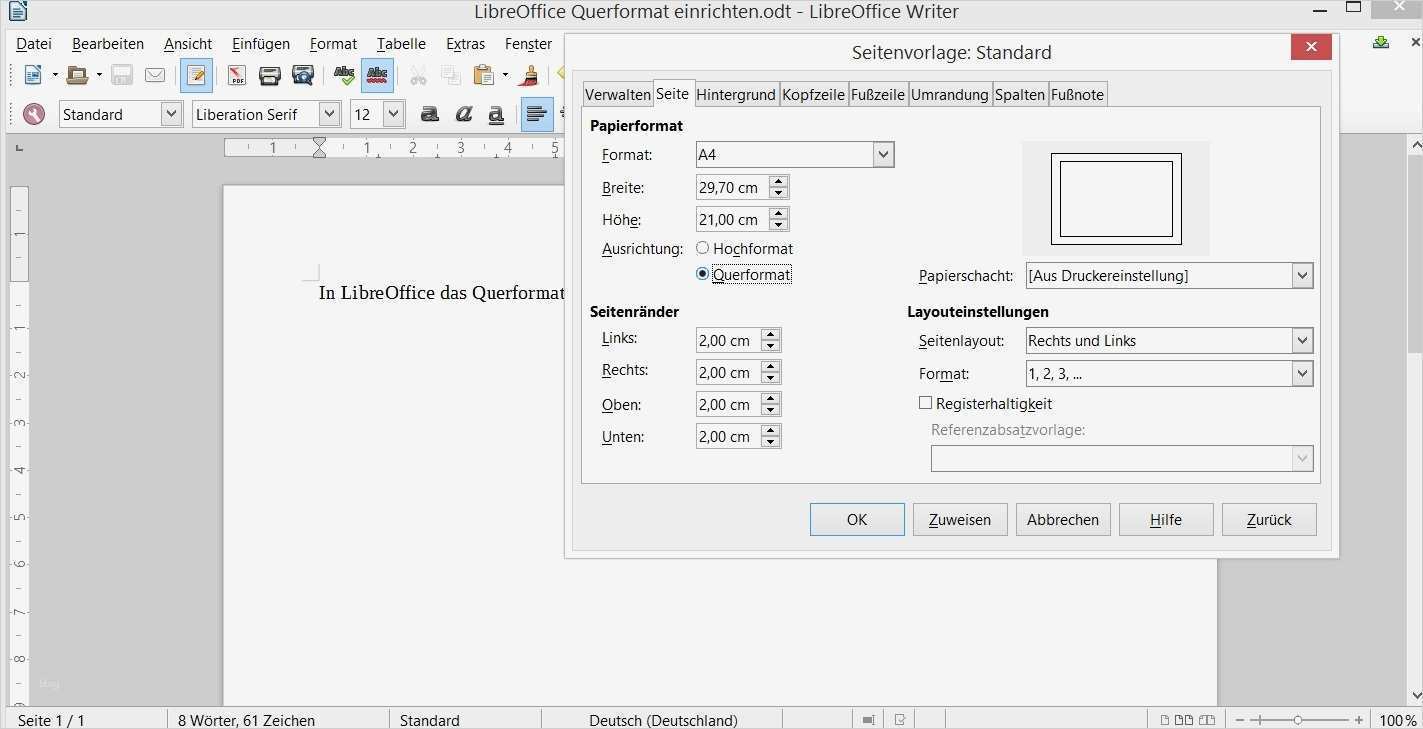Click the envelope email document icon
1423x729 pixels.
[x=154, y=75]
